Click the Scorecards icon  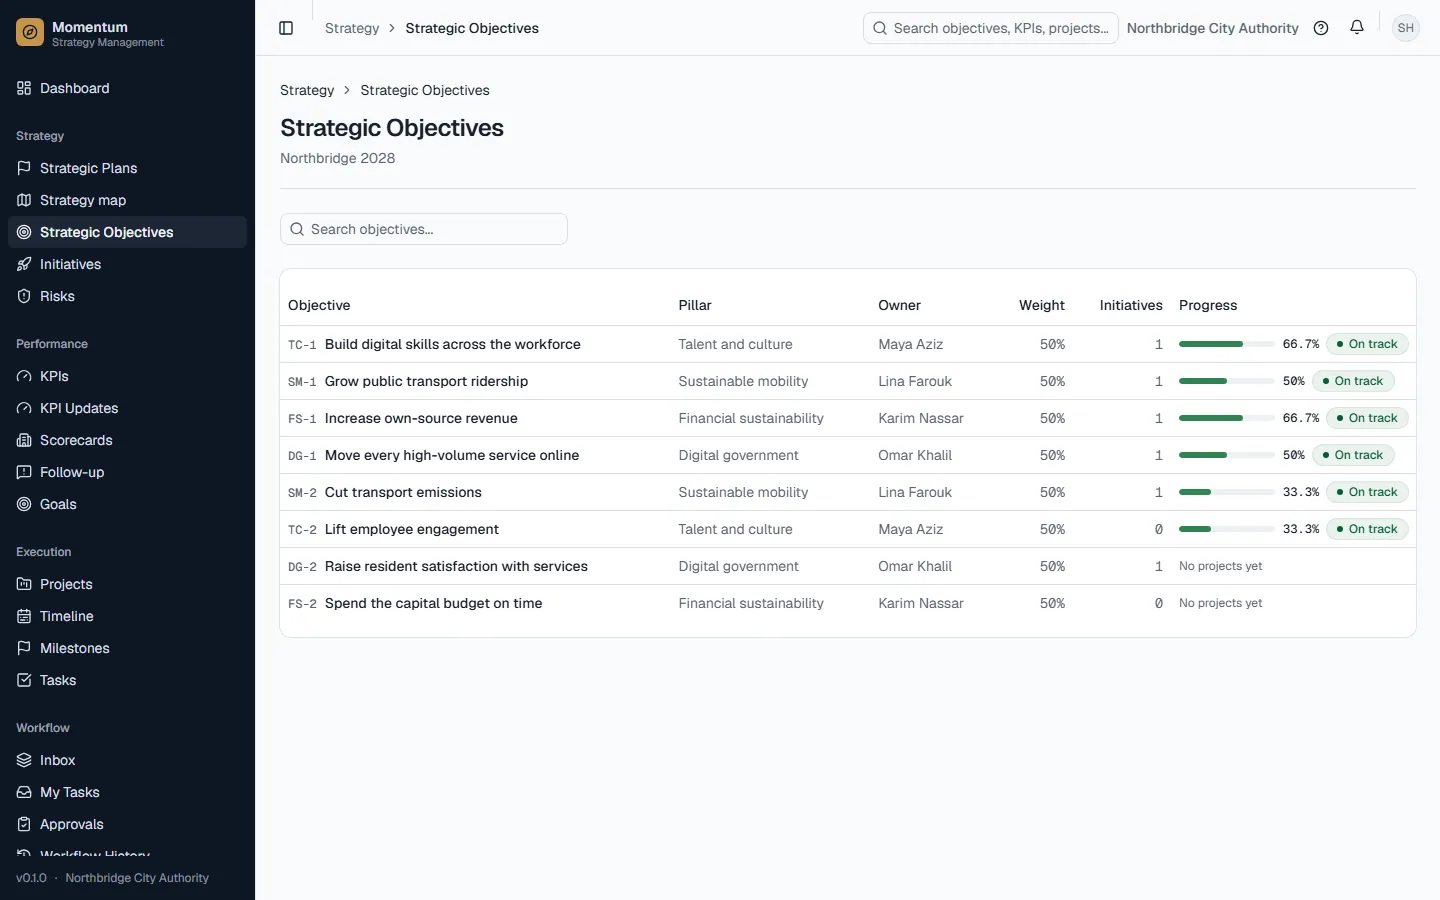[x=24, y=440]
